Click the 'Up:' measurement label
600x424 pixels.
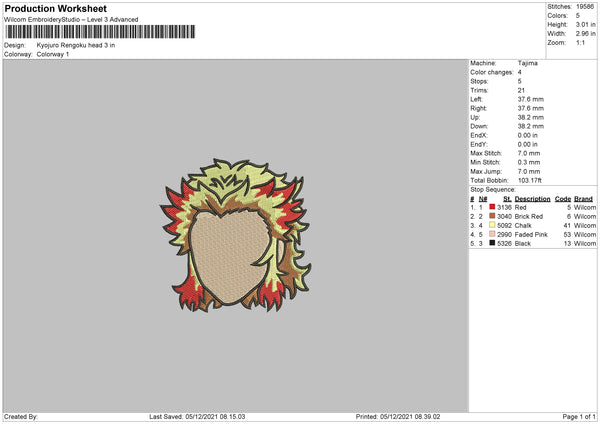pos(475,117)
